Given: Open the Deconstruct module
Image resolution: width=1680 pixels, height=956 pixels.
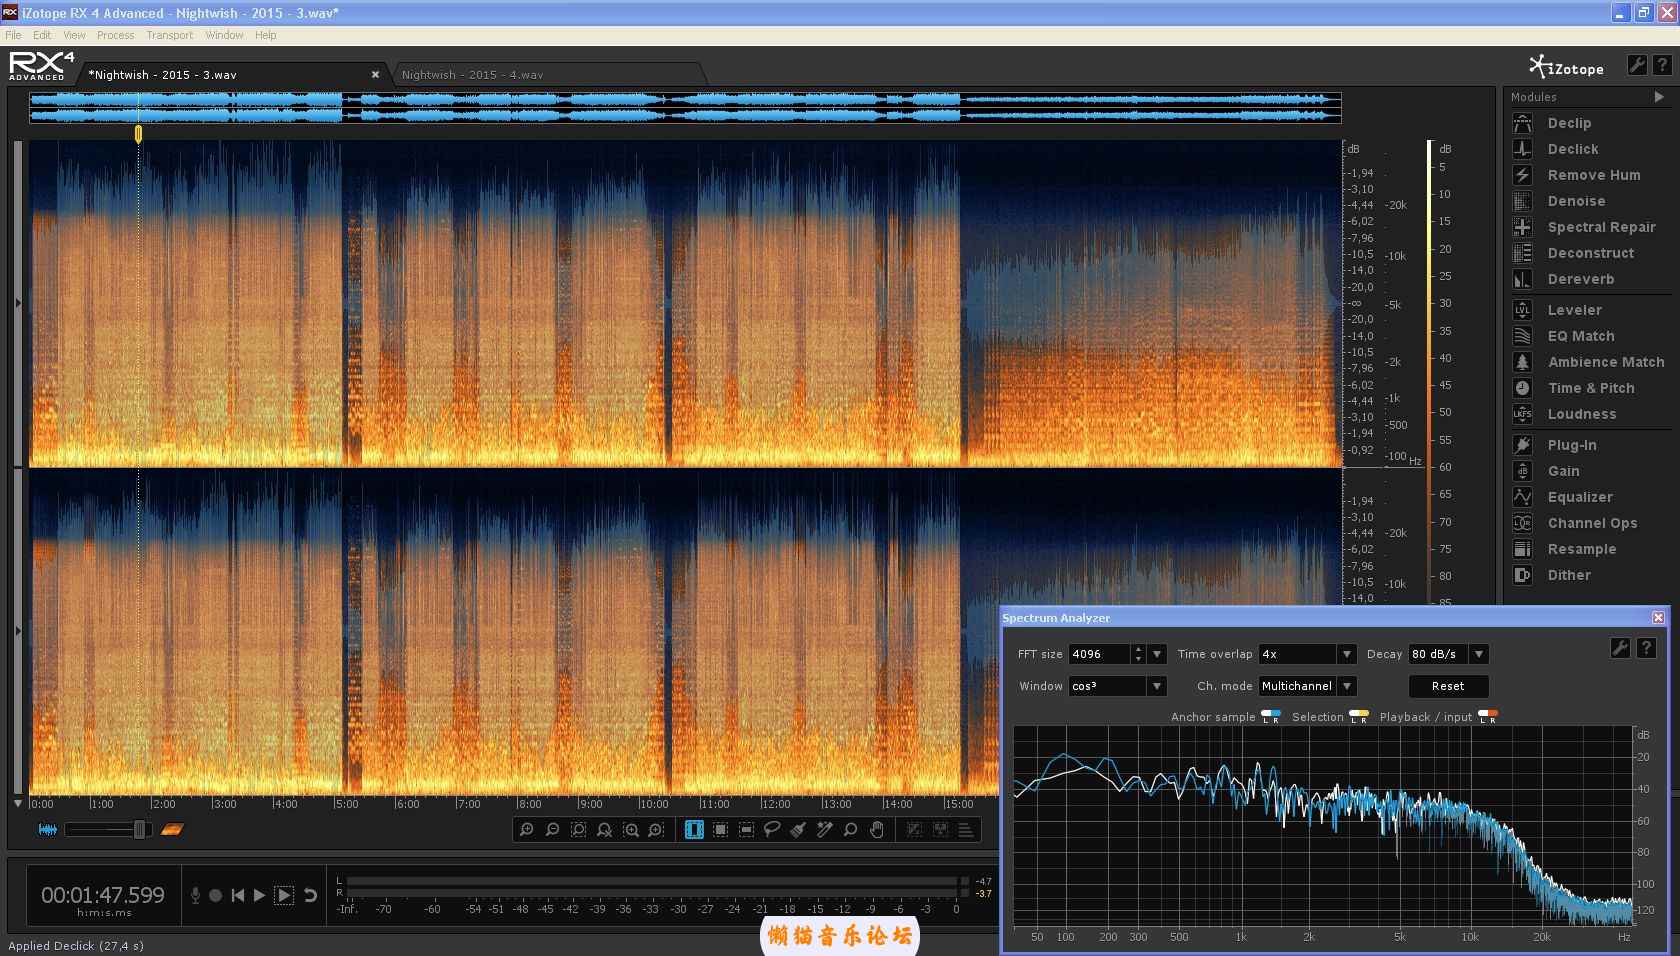Looking at the screenshot, I should [1590, 253].
